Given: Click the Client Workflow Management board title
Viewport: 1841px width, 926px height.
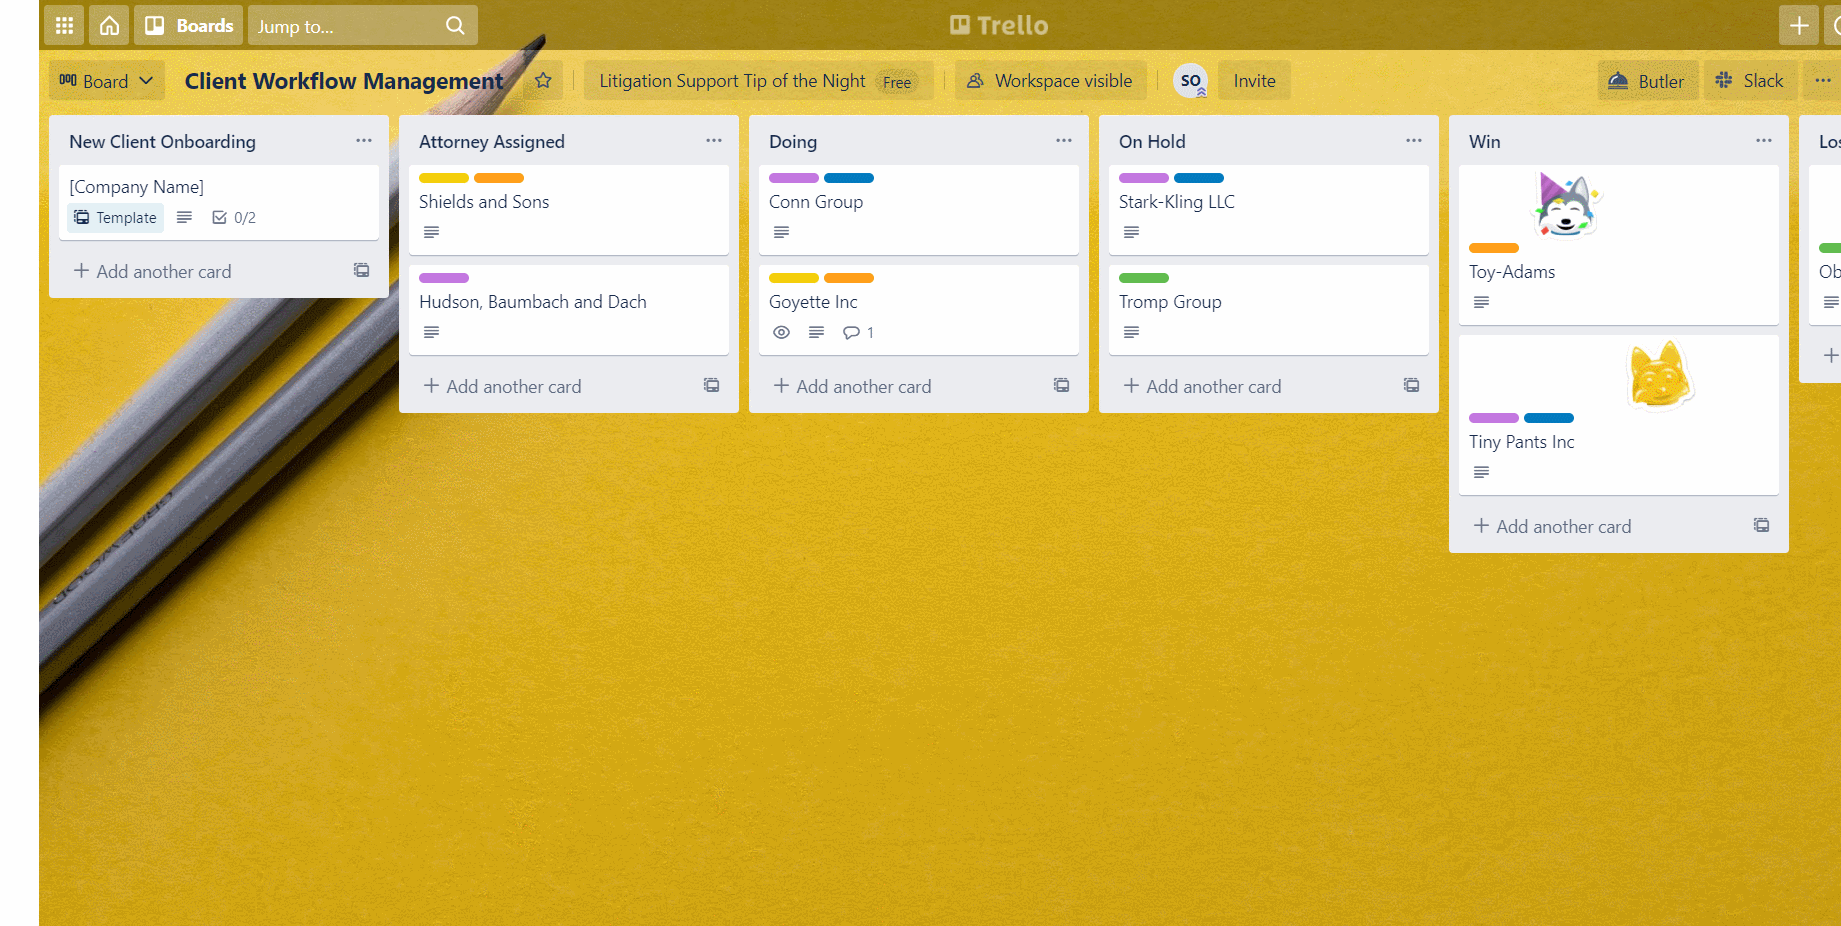Looking at the screenshot, I should click(x=344, y=81).
